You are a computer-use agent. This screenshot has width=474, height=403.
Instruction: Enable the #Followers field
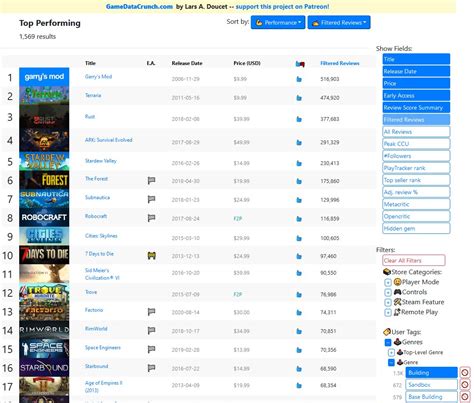click(x=416, y=156)
